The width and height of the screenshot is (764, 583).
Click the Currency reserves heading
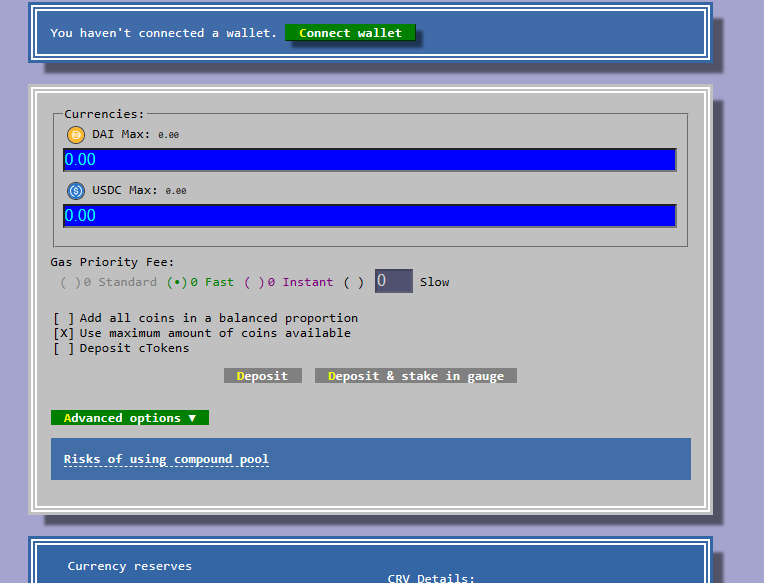tap(130, 566)
